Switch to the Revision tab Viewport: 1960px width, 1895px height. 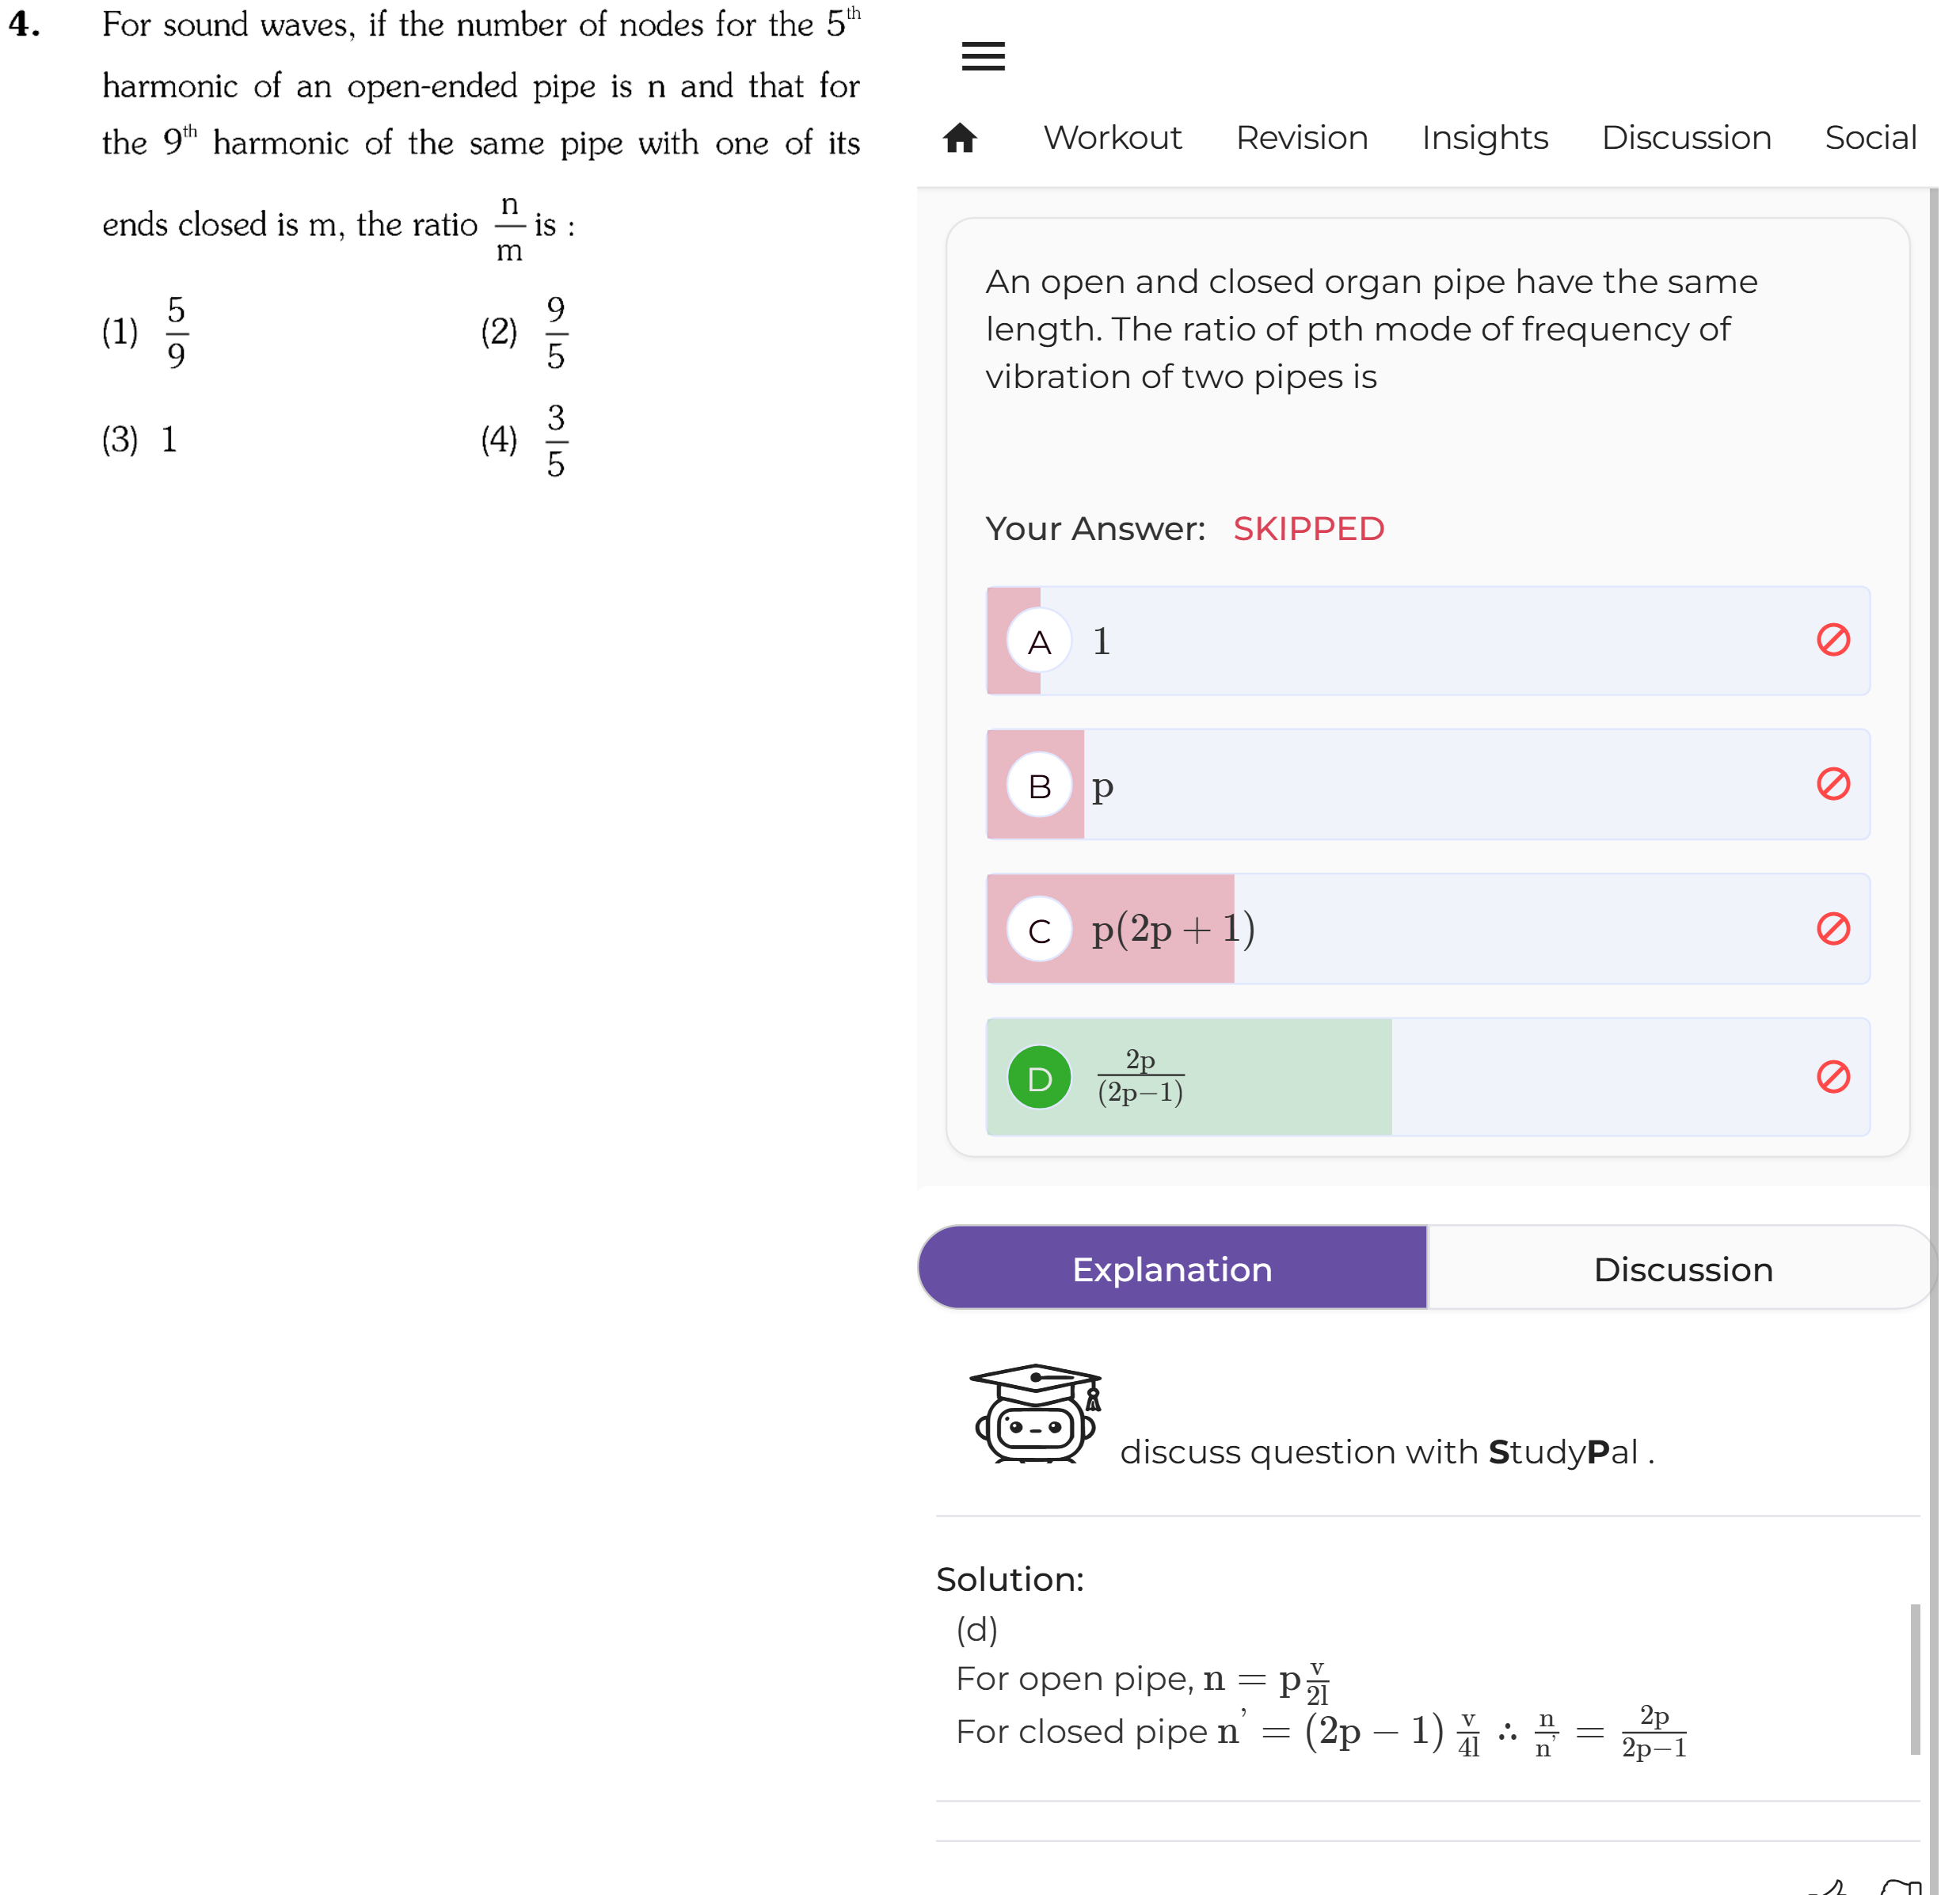pos(1301,137)
